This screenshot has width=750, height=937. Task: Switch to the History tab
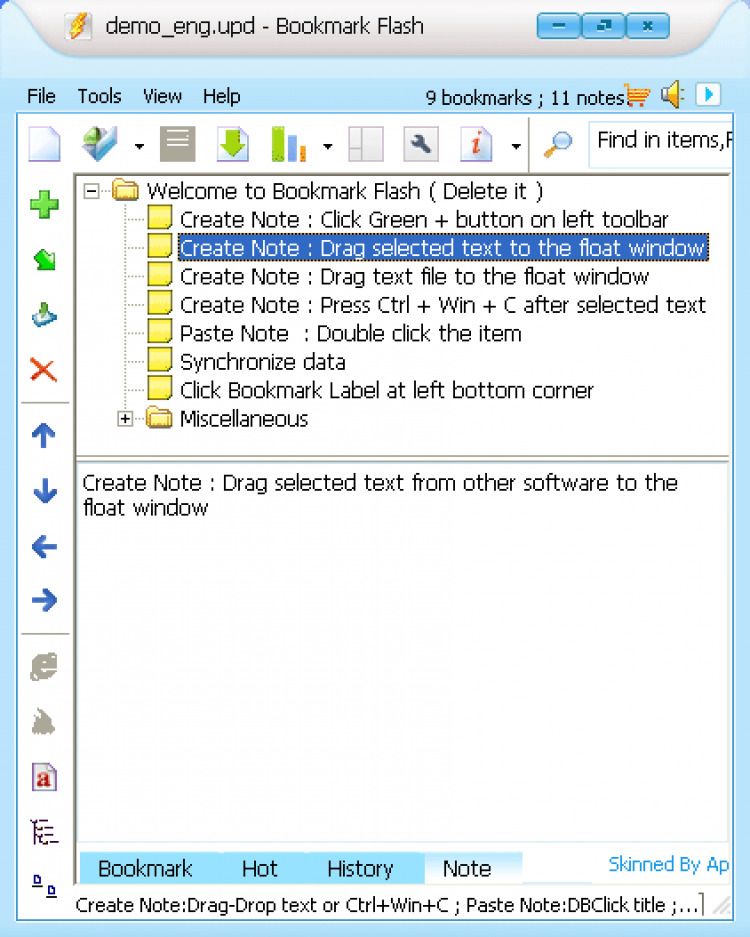[x=360, y=868]
